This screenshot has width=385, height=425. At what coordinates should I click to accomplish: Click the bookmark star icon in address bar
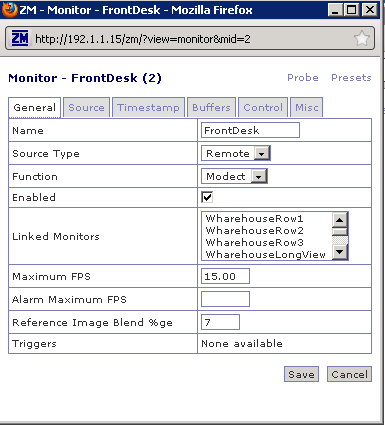(361, 39)
